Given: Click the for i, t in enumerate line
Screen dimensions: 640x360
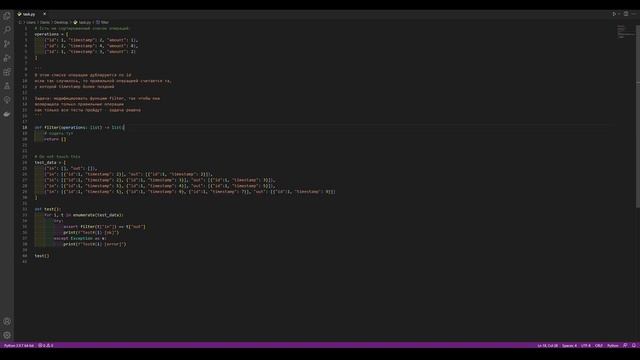Looking at the screenshot, I should 83,215.
